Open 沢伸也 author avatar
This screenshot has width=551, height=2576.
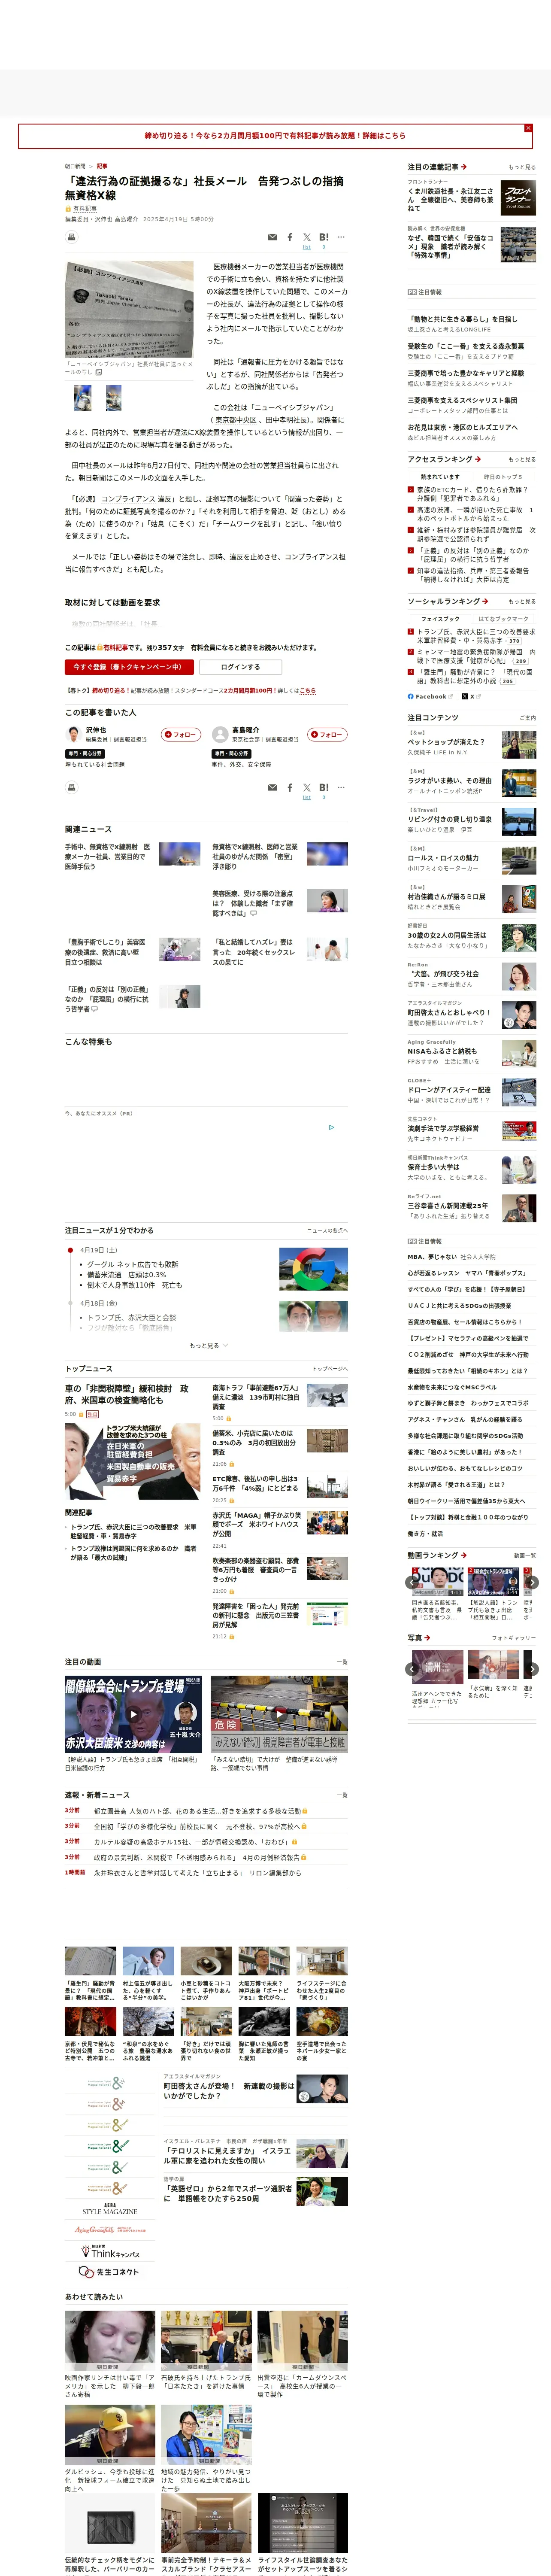click(73, 735)
